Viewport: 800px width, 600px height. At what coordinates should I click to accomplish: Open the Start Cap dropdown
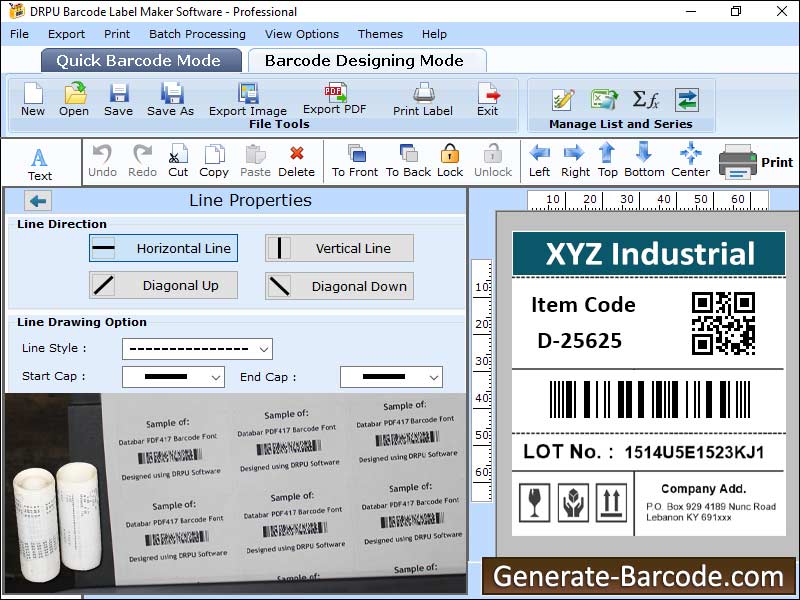[173, 377]
